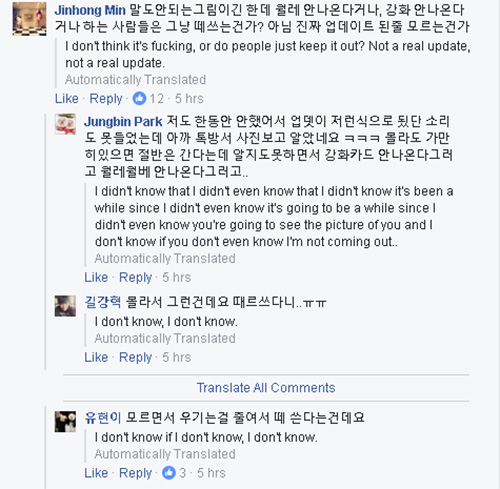Open Jinhong Min's profile picture

tap(29, 19)
